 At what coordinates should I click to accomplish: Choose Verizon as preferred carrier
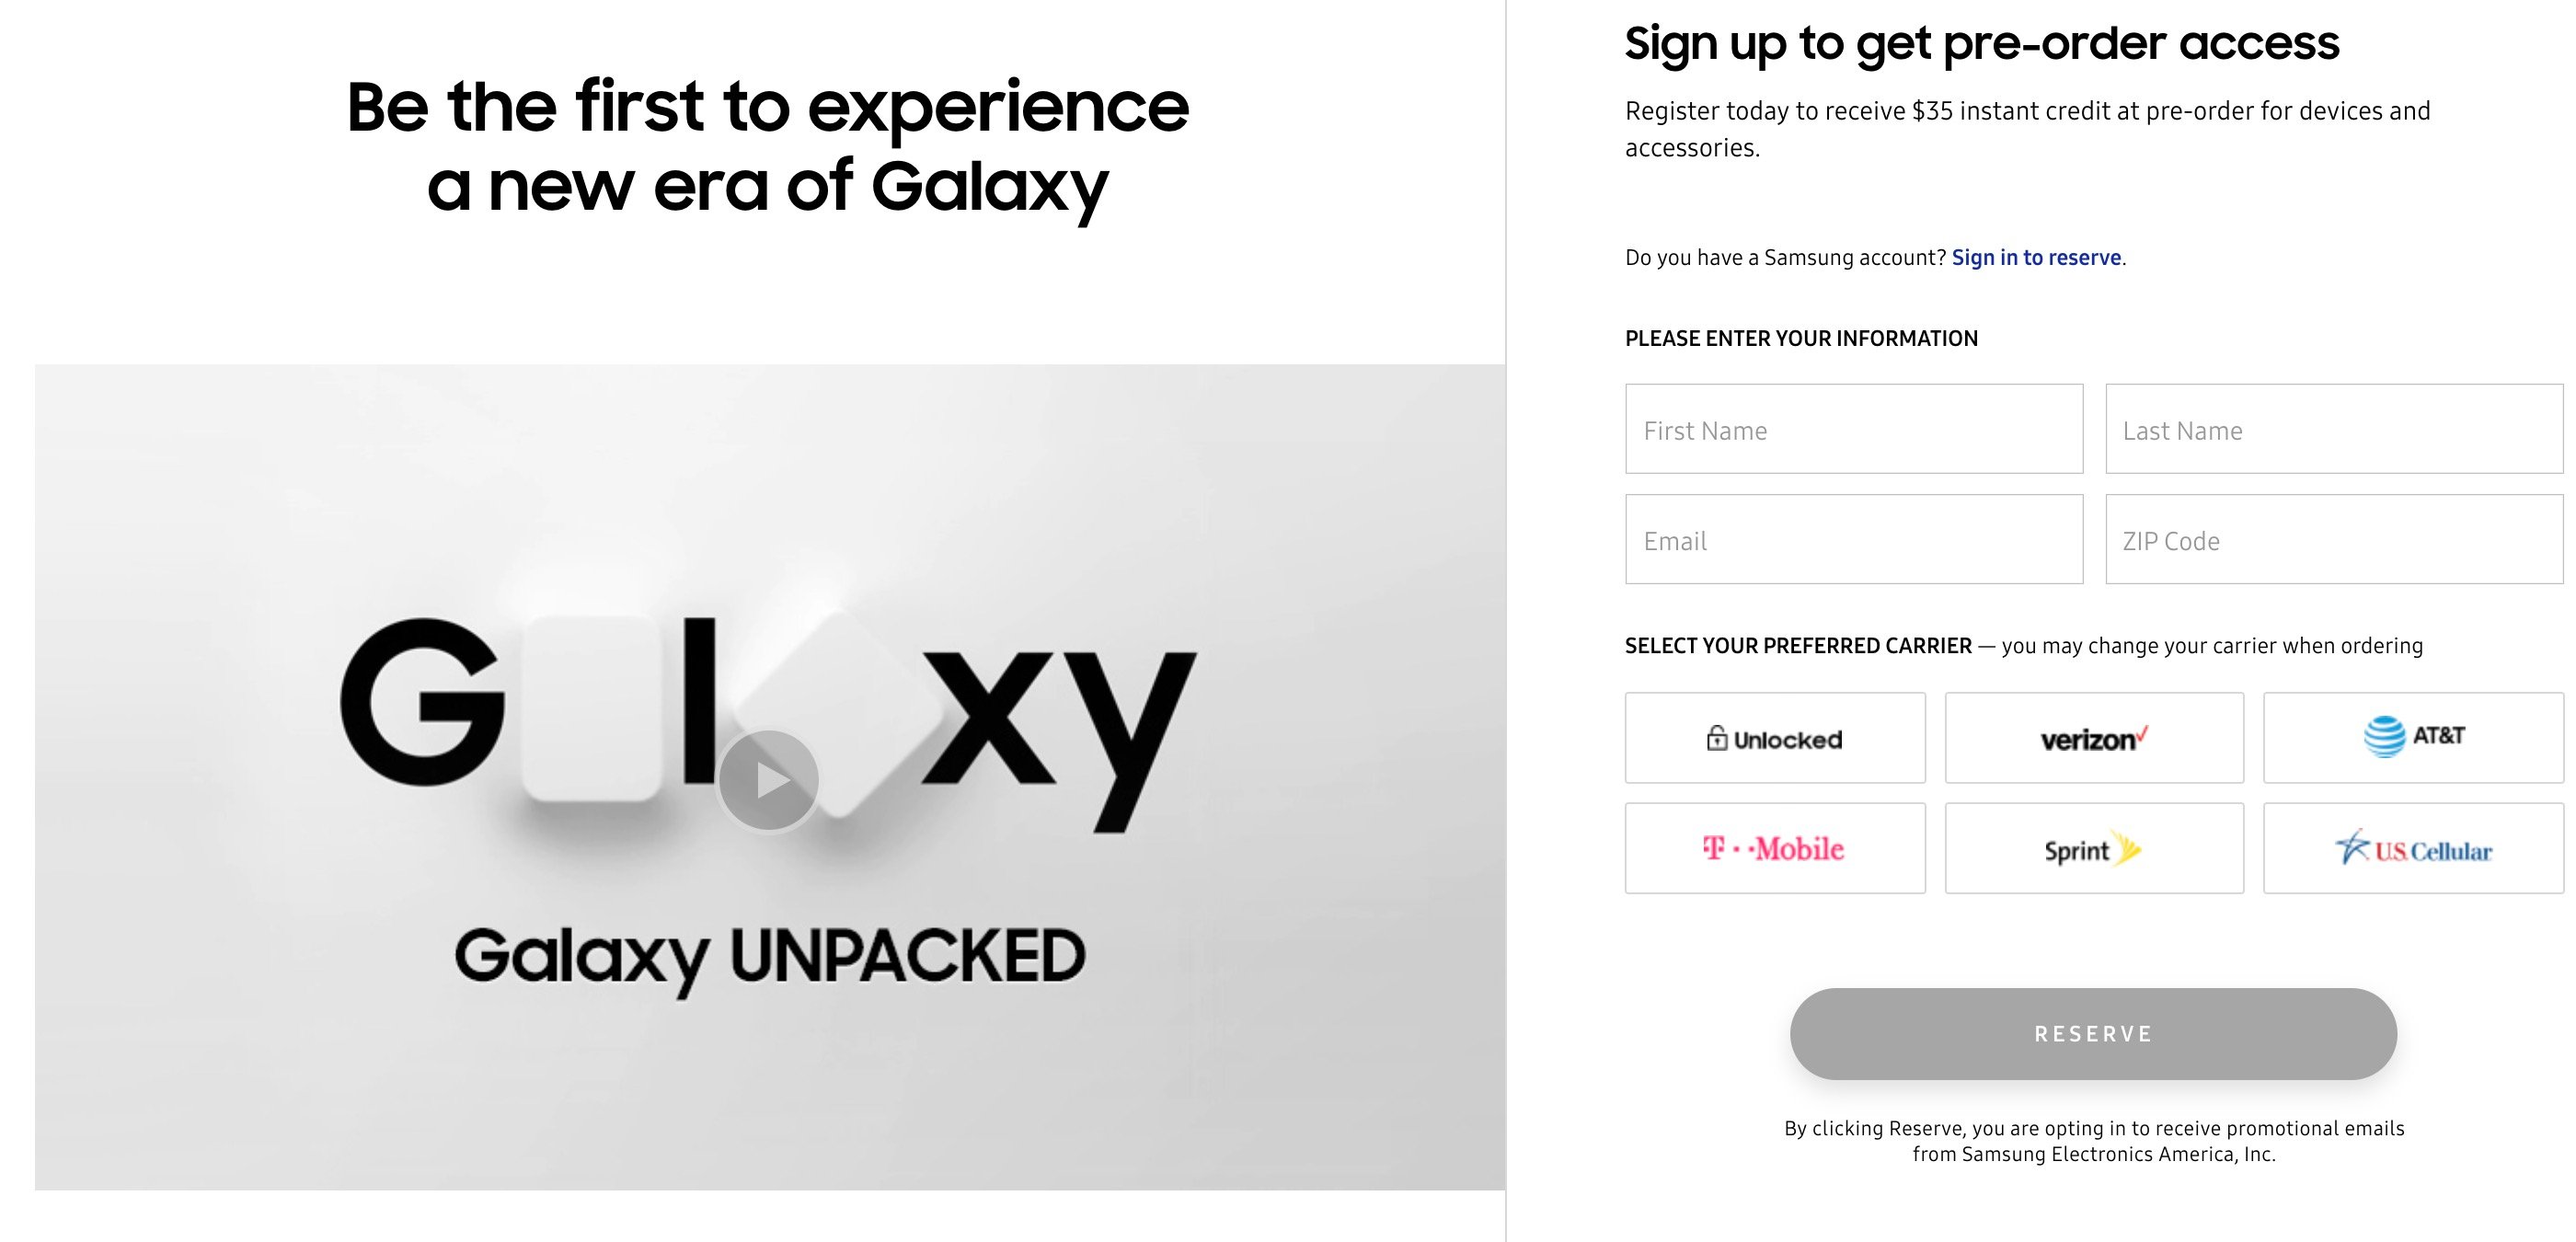click(2094, 738)
